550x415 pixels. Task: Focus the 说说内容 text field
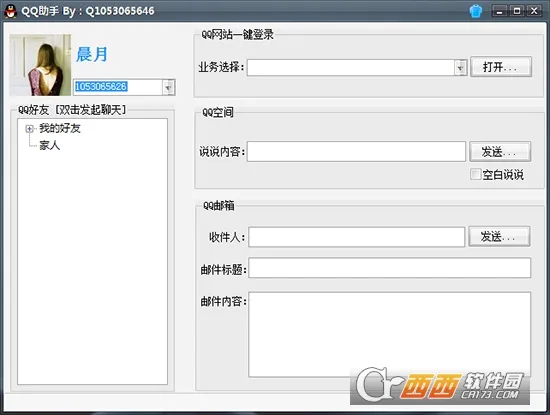click(x=356, y=152)
